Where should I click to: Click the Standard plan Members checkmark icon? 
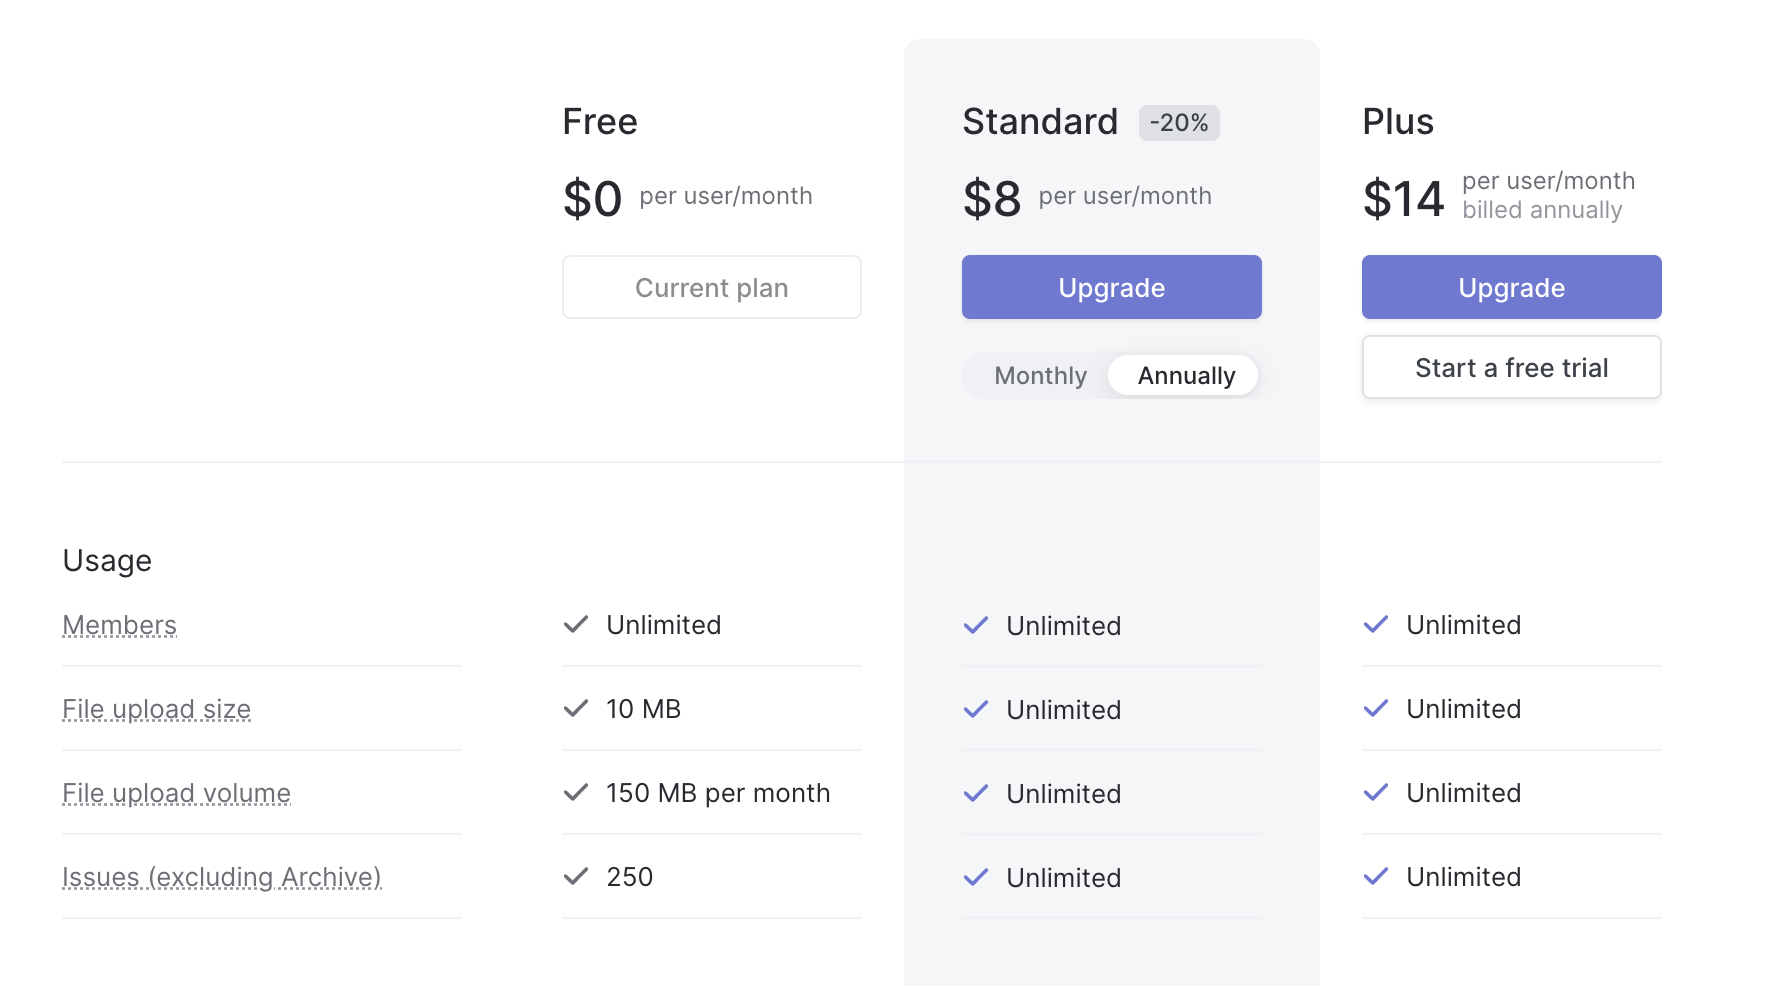pos(976,626)
